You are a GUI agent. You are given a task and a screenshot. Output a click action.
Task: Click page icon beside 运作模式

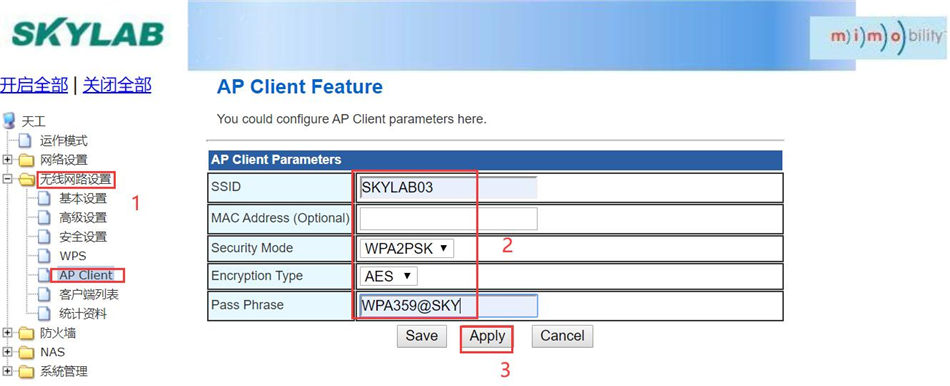(24, 141)
